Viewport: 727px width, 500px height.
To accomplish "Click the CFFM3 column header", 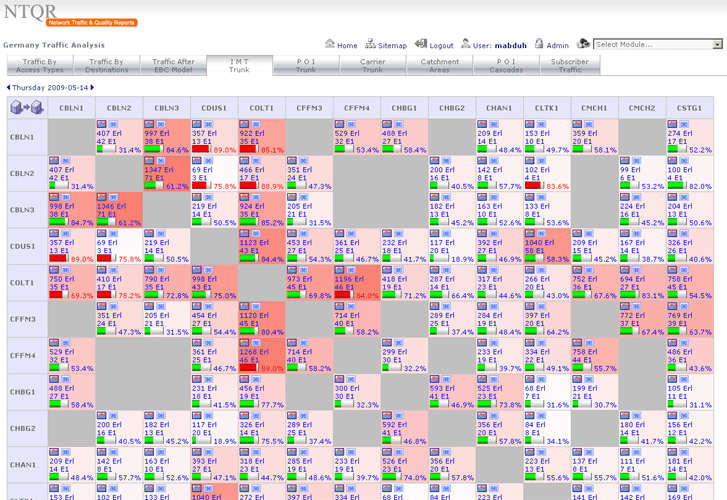I will pyautogui.click(x=310, y=107).
